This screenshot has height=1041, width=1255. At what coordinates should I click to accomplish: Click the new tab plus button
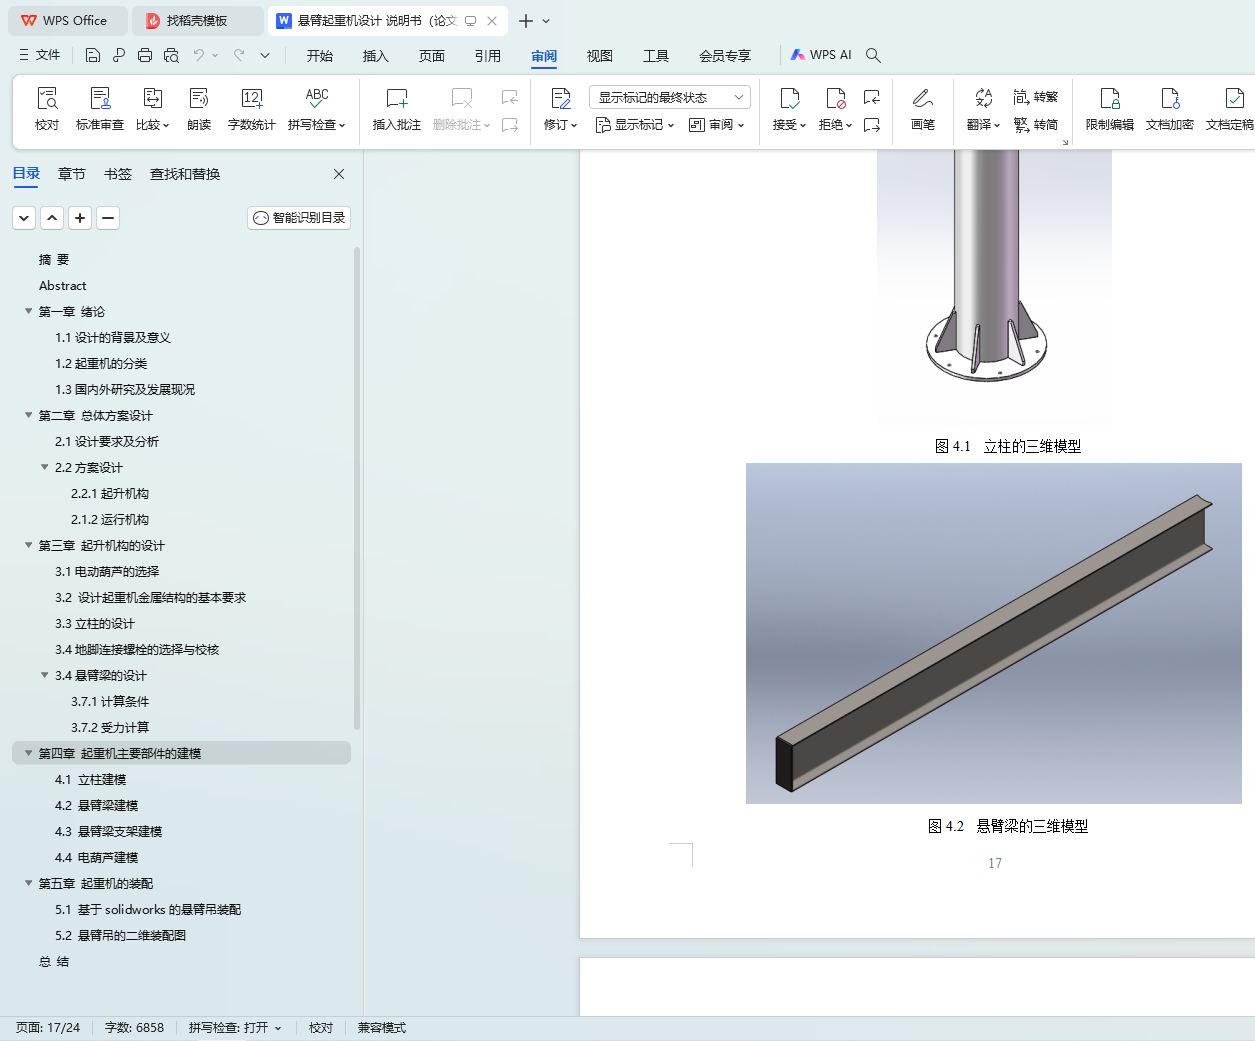(x=526, y=20)
